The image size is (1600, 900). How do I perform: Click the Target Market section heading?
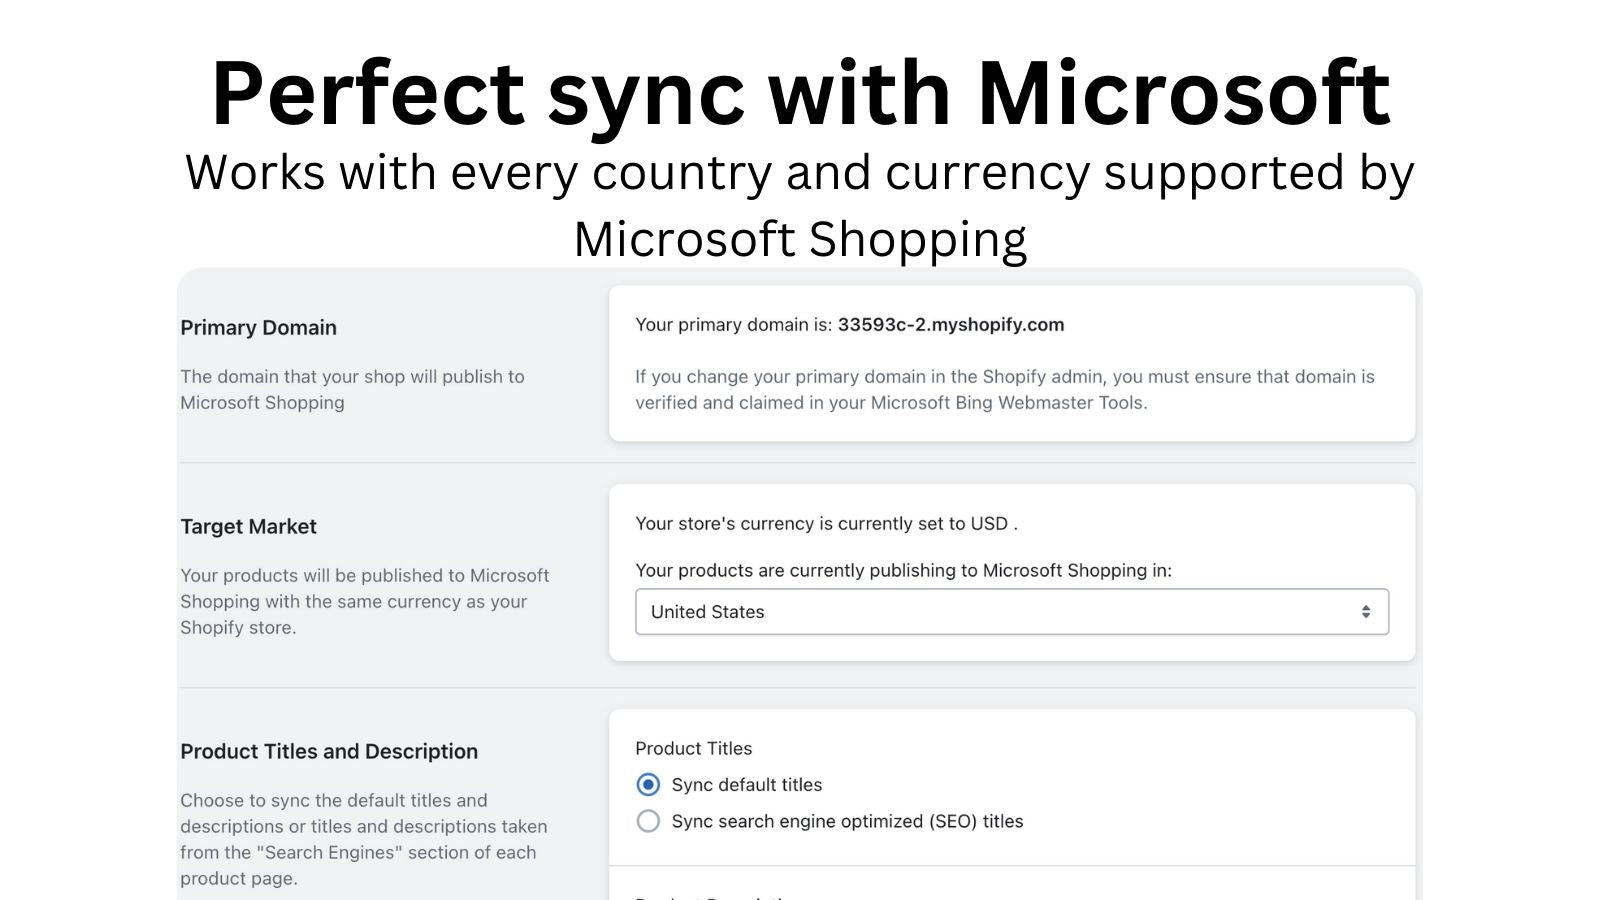248,526
